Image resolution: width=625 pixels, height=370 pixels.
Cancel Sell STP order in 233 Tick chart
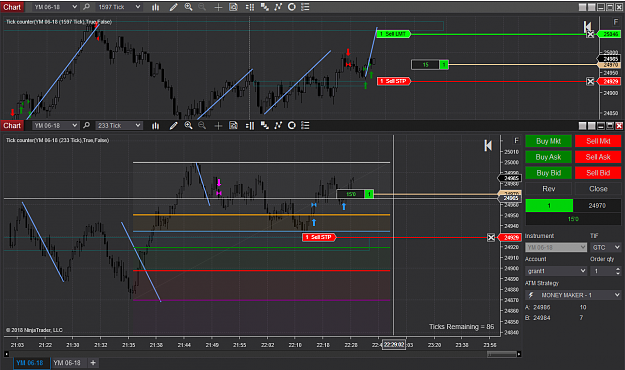coord(491,238)
